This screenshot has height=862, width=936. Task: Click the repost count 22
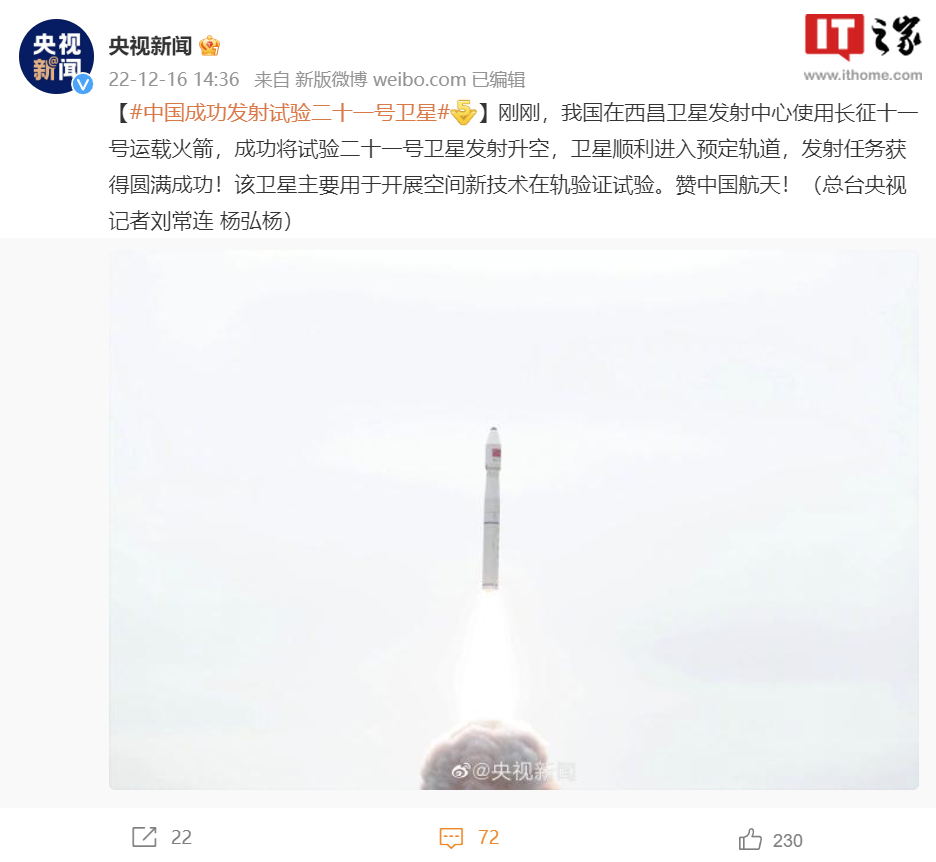point(181,838)
